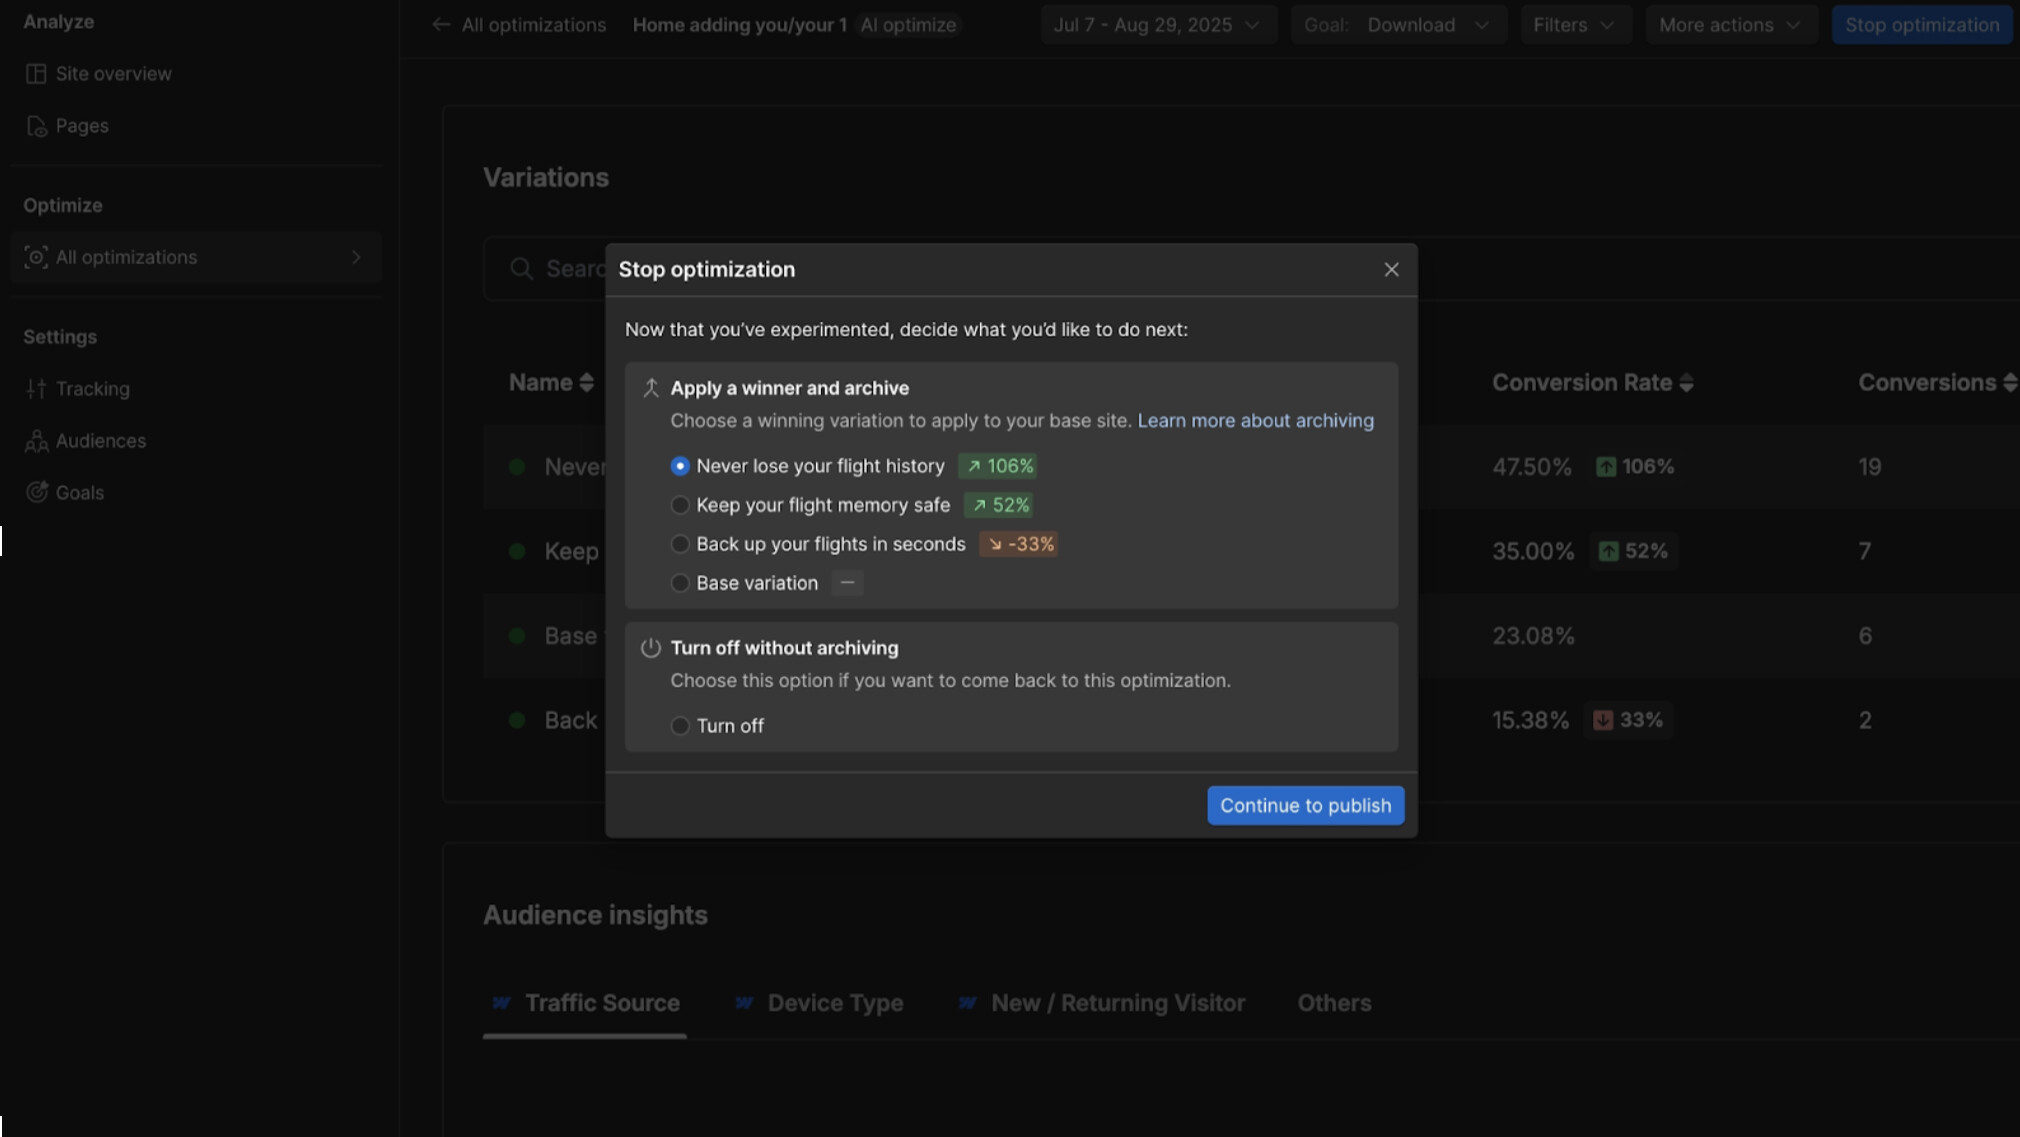Click the All optimizations sidebar icon
The image size is (2020, 1137).
coord(36,257)
